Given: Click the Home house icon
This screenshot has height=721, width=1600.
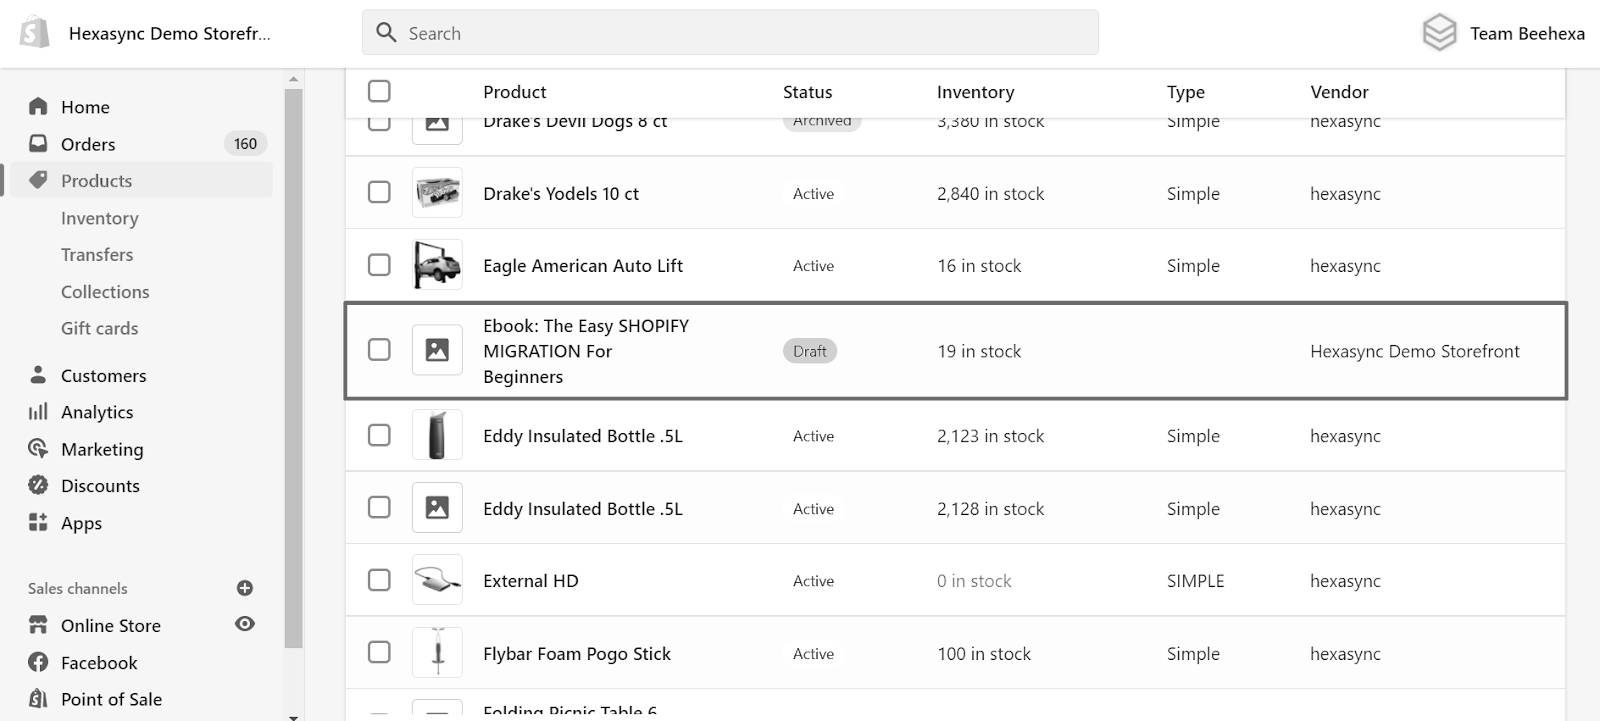Looking at the screenshot, I should click(x=38, y=106).
